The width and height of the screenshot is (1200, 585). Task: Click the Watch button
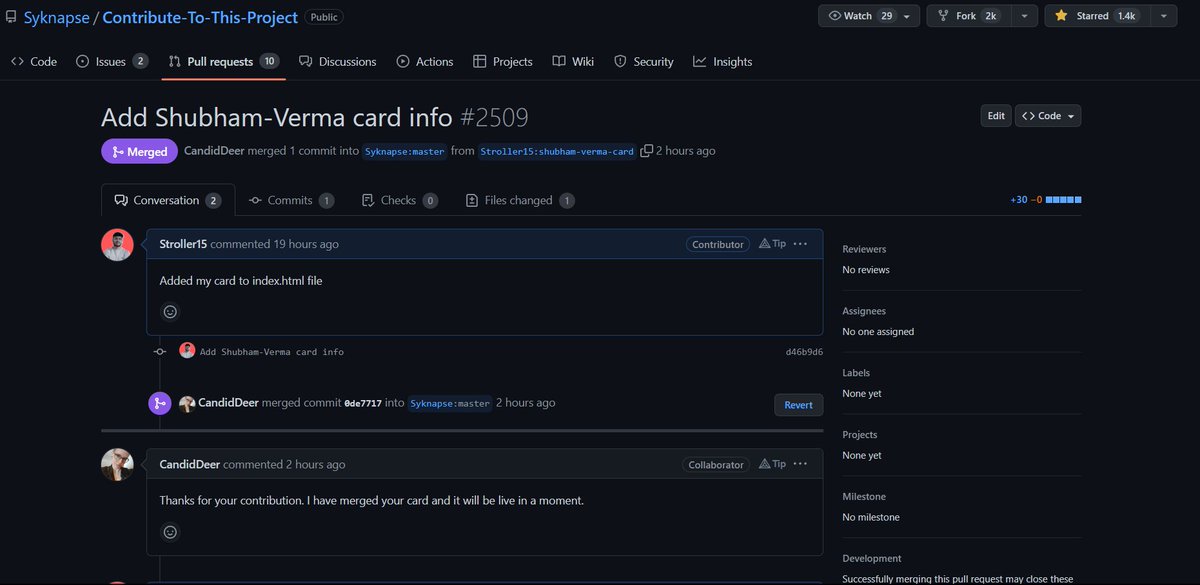860,16
